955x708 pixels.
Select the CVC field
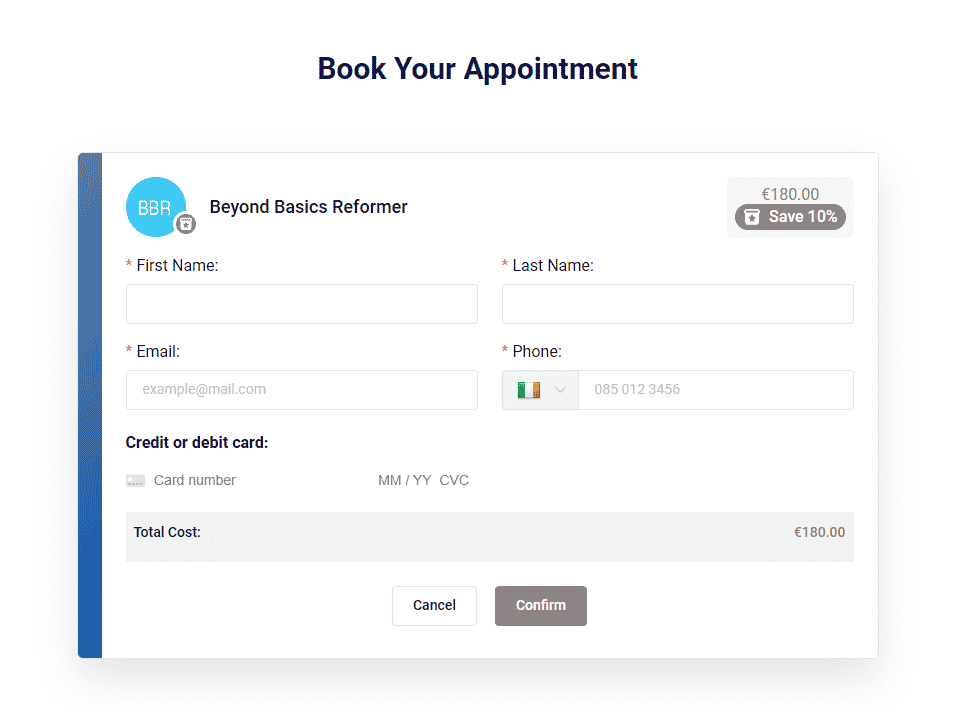[x=454, y=481]
